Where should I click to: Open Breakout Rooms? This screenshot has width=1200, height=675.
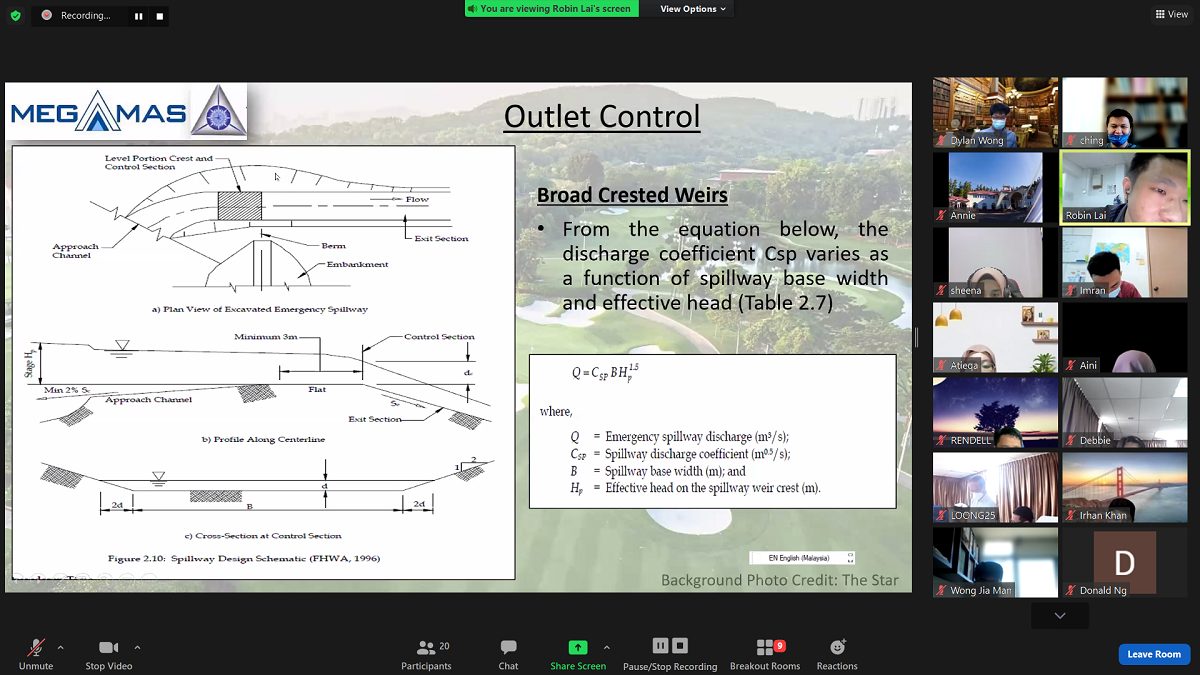(x=765, y=654)
